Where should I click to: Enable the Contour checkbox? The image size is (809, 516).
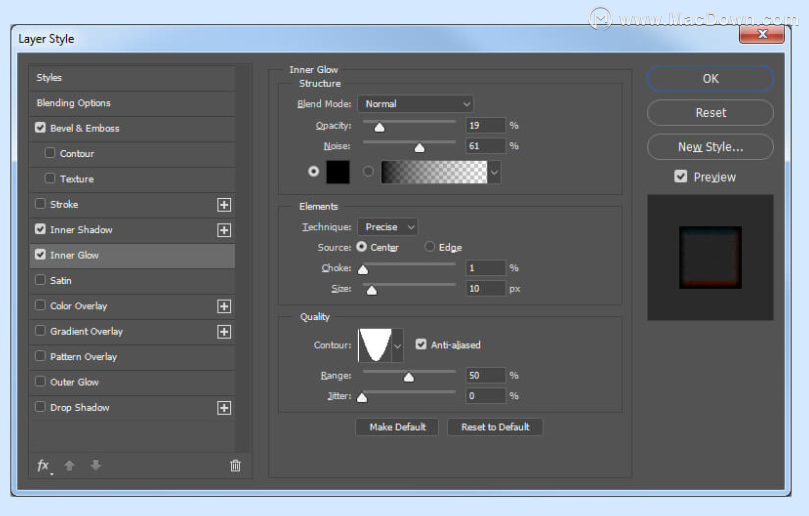(50, 153)
